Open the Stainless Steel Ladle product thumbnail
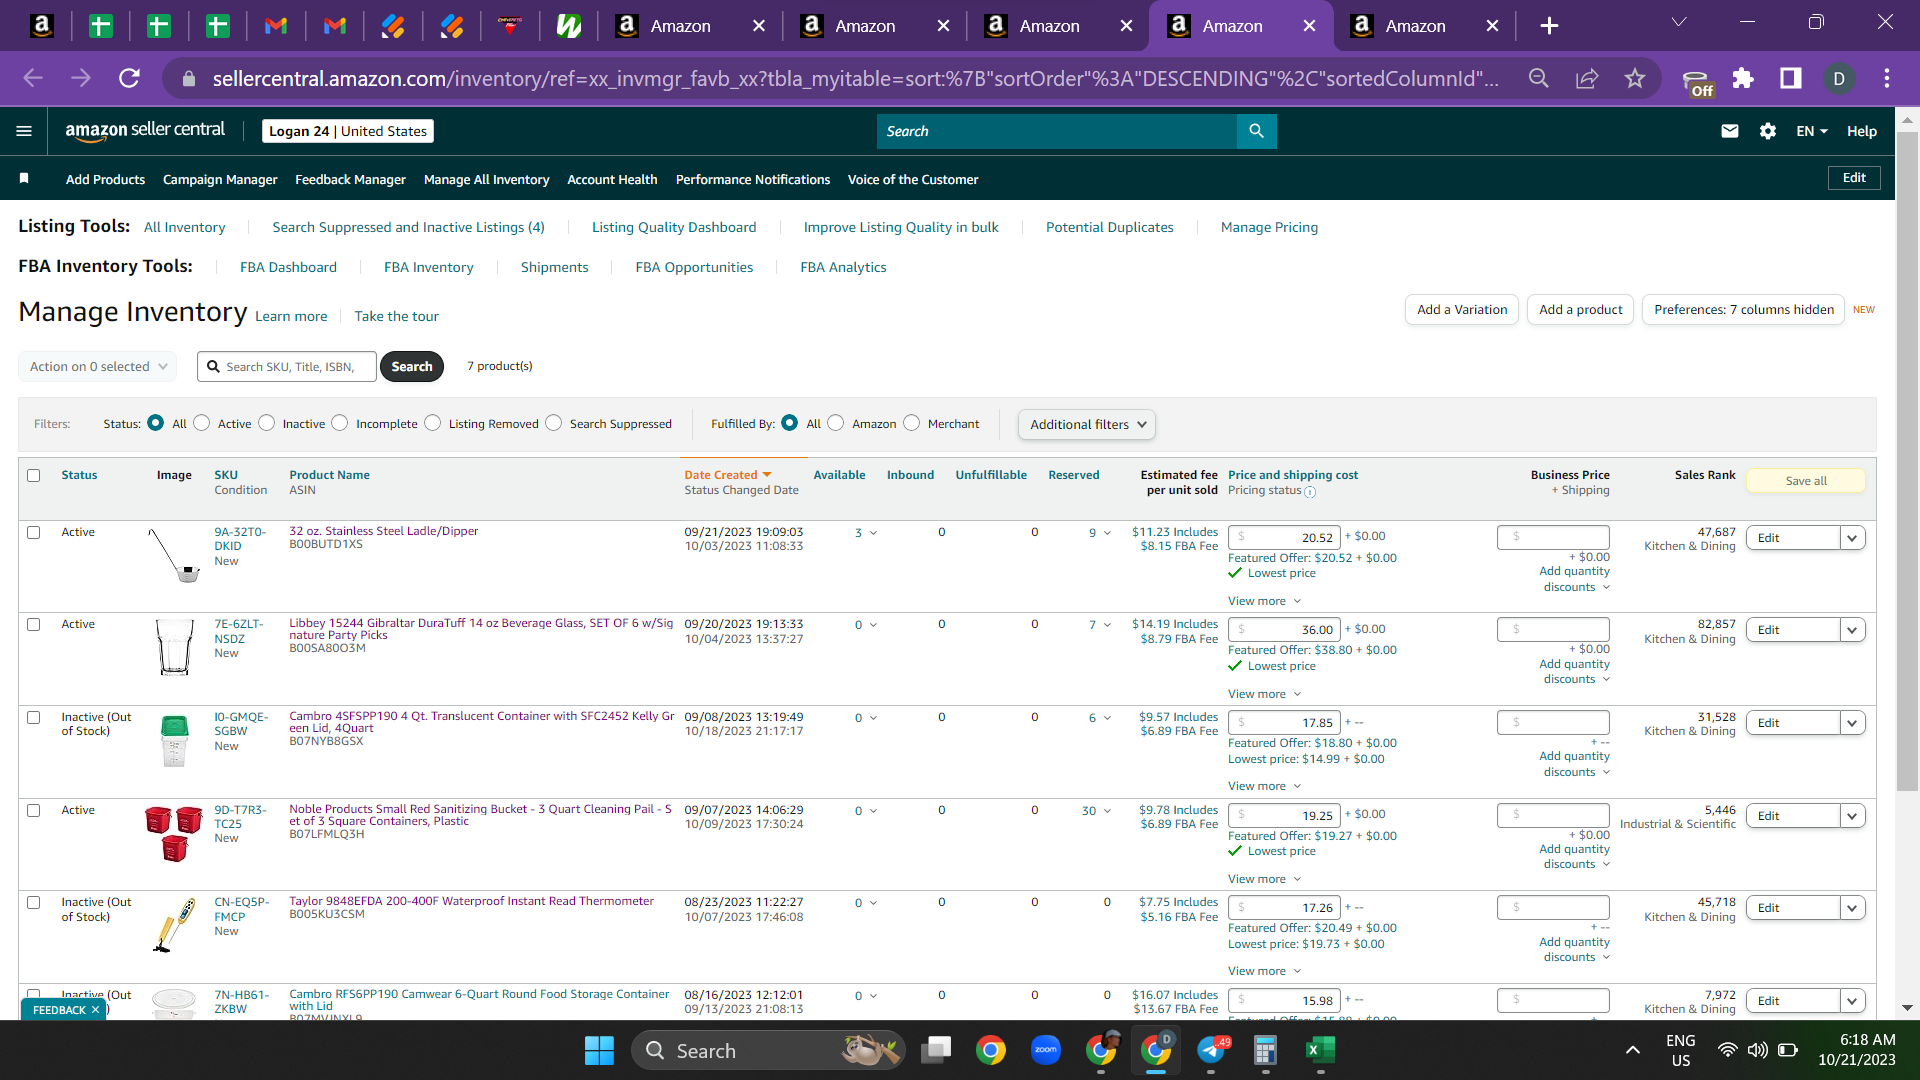 (175, 555)
